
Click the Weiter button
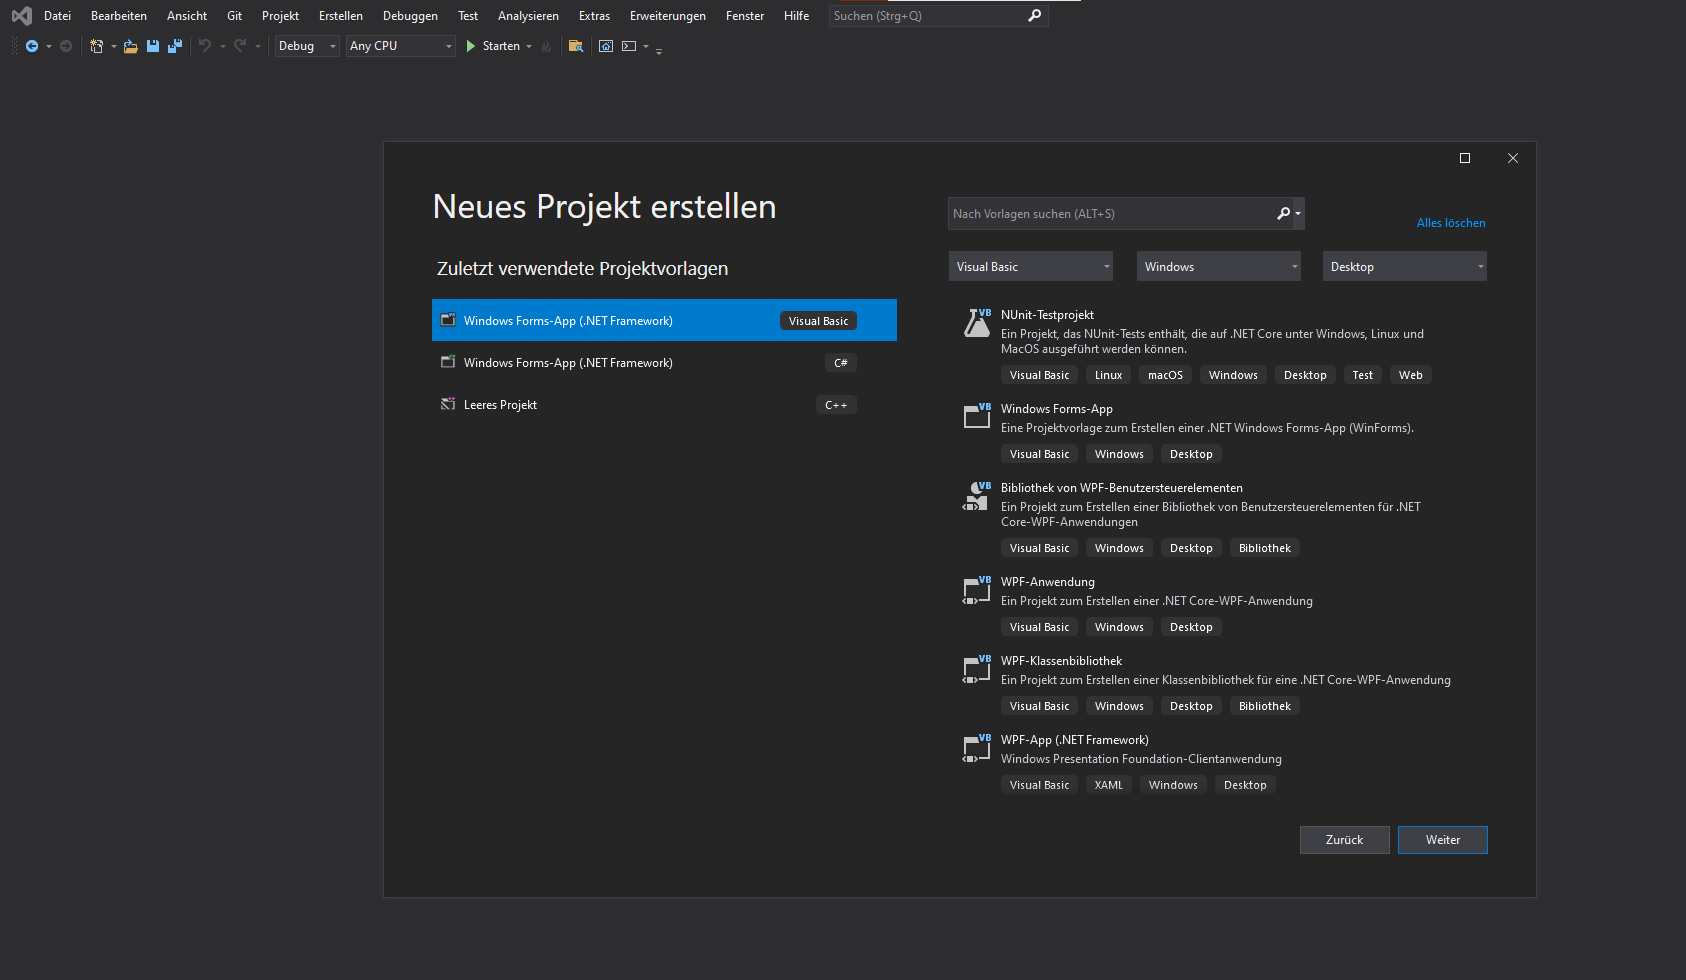1443,840
